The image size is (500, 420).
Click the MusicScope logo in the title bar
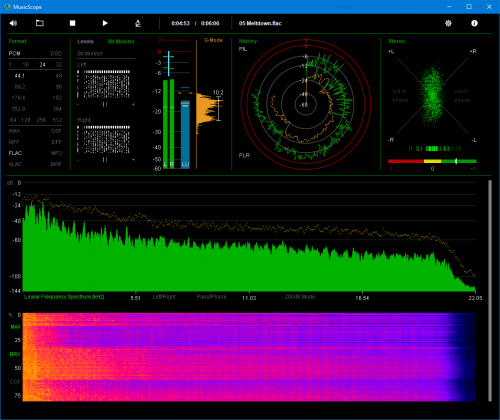[x=7, y=7]
